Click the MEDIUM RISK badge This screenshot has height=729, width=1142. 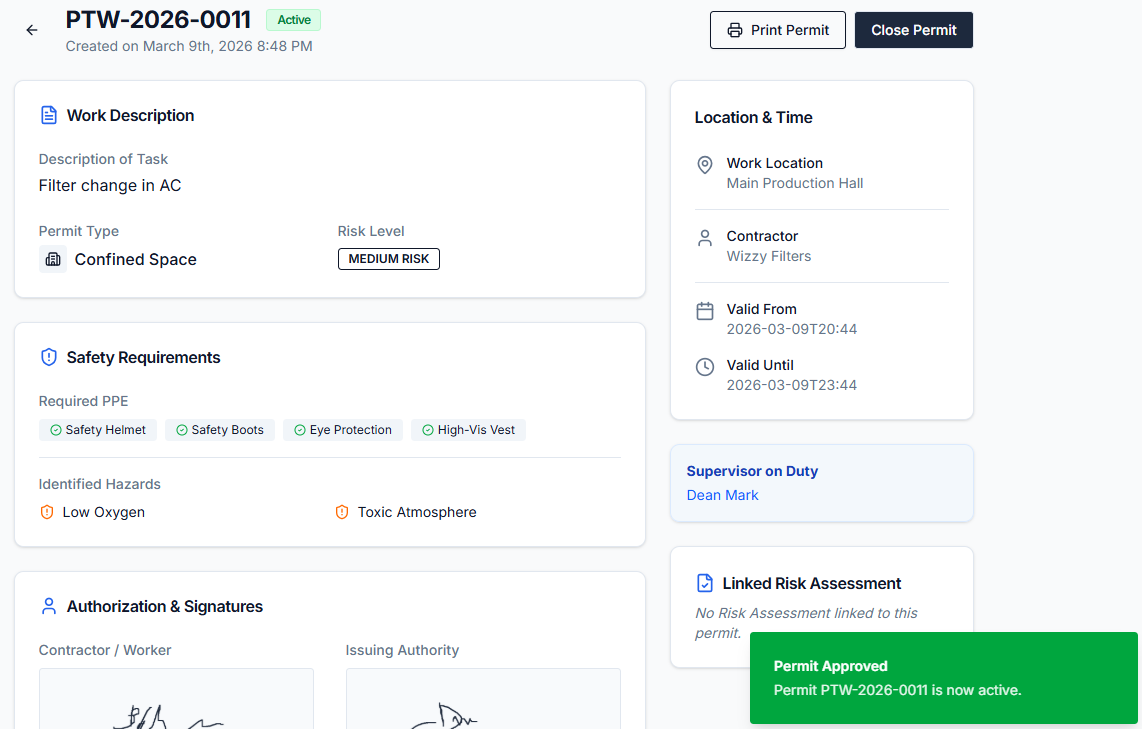pyautogui.click(x=389, y=259)
